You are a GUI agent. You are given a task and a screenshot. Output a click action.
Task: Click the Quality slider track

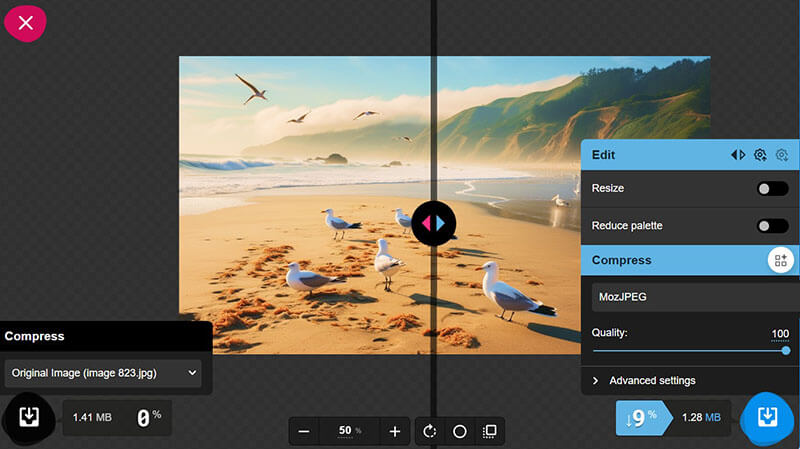coord(690,350)
